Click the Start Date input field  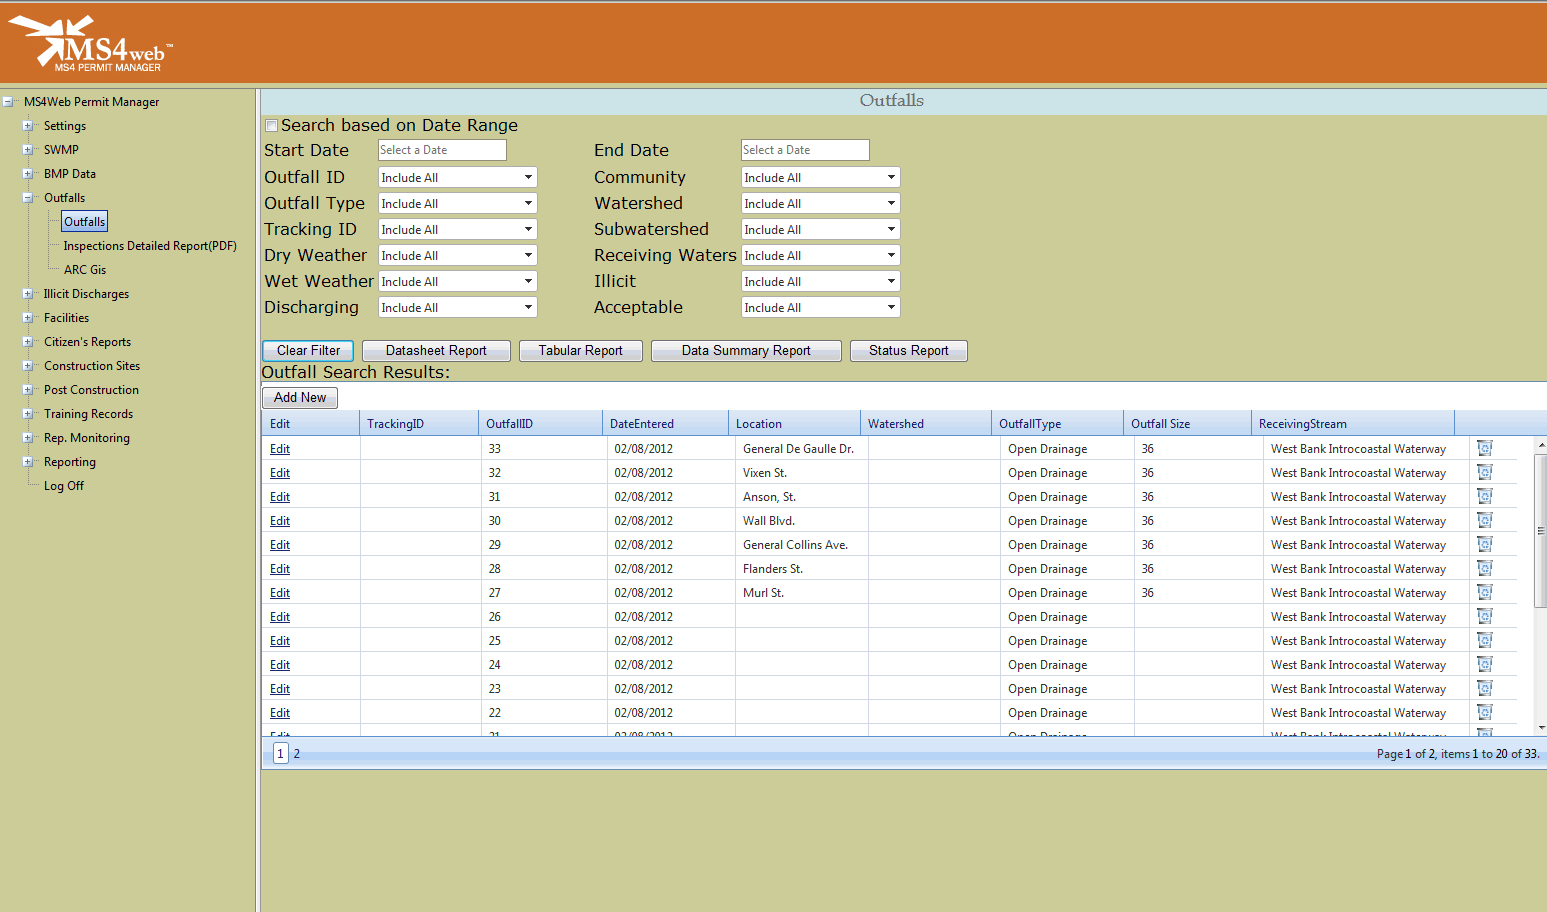pyautogui.click(x=442, y=150)
